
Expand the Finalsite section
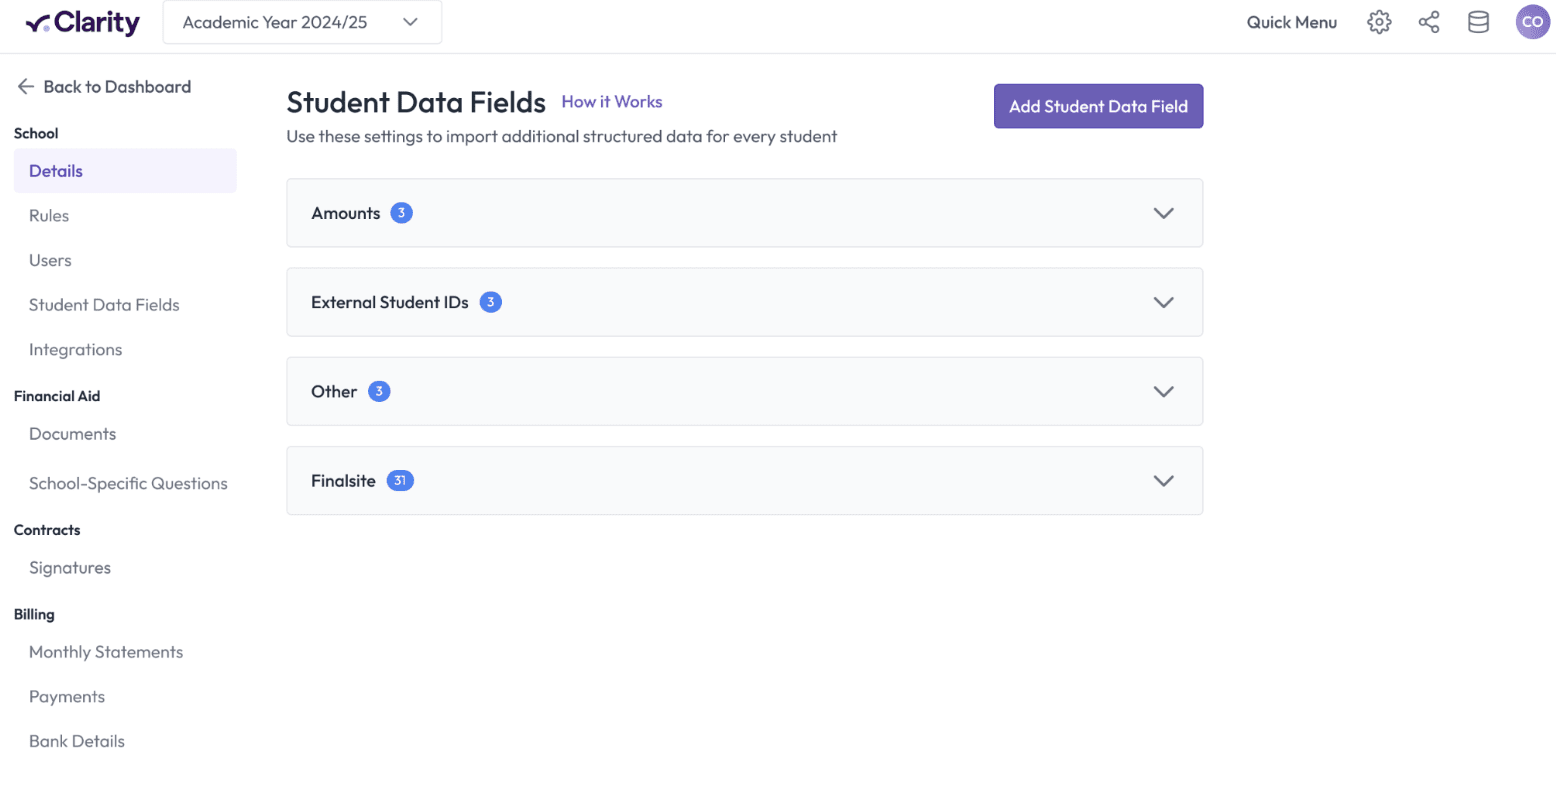pyautogui.click(x=1163, y=480)
